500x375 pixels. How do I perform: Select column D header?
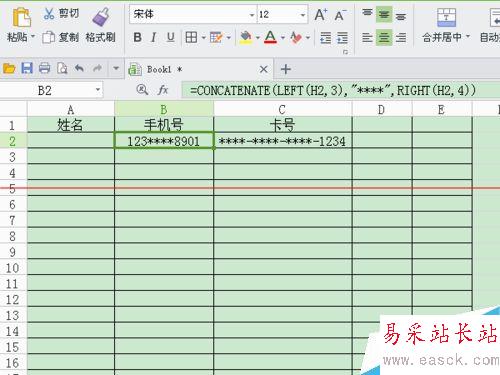click(x=382, y=109)
